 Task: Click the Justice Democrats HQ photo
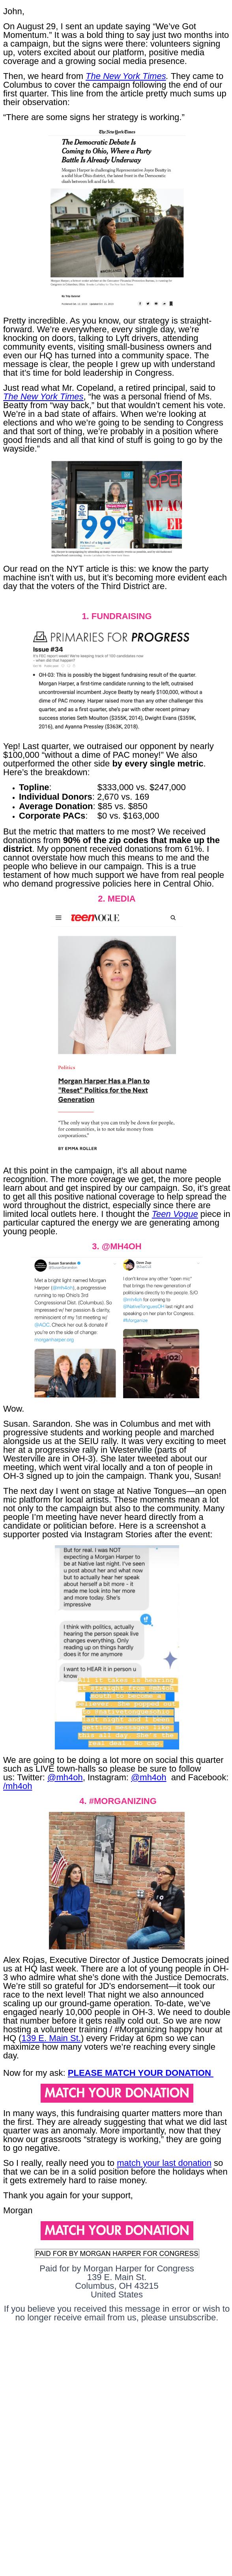tap(116, 1867)
